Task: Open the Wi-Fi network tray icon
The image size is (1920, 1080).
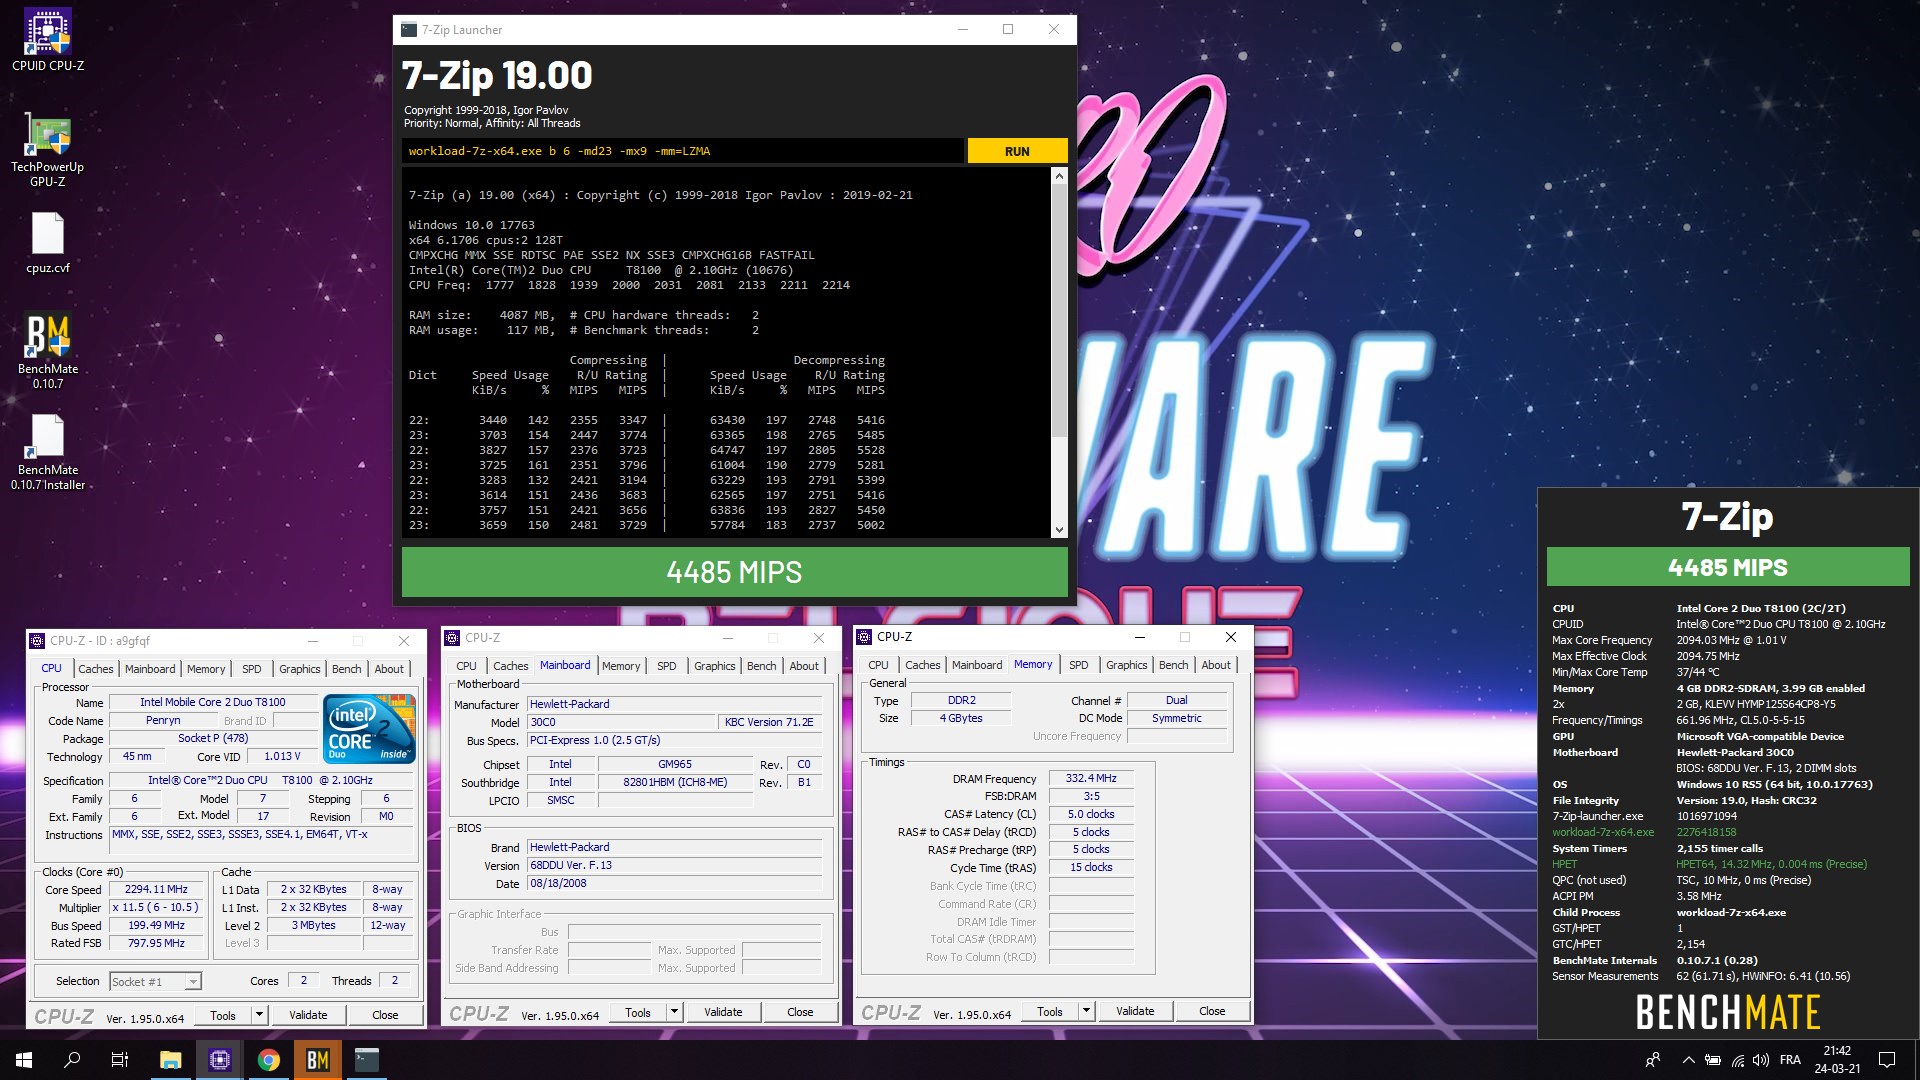Action: pyautogui.click(x=1738, y=1060)
